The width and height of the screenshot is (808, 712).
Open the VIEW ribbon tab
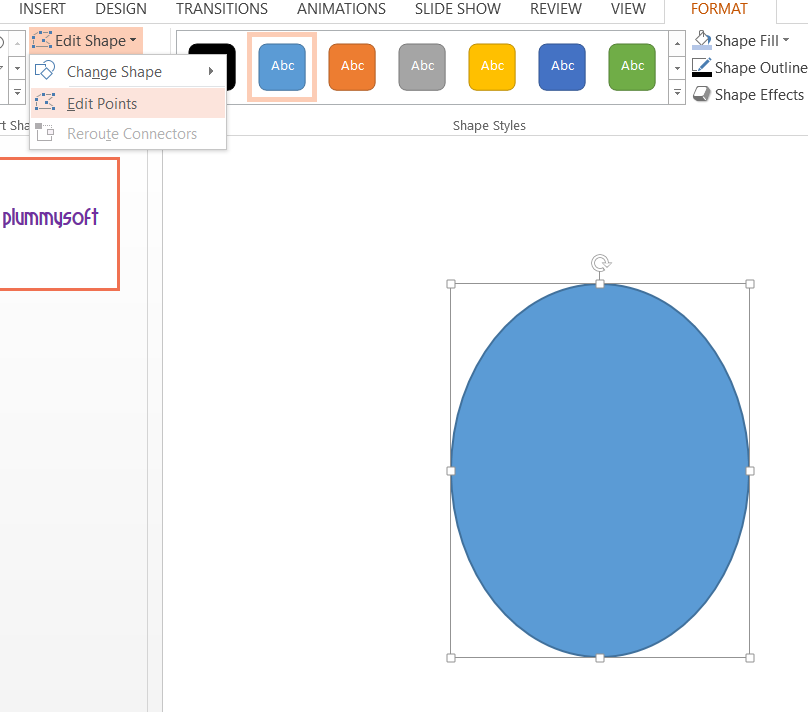click(628, 9)
